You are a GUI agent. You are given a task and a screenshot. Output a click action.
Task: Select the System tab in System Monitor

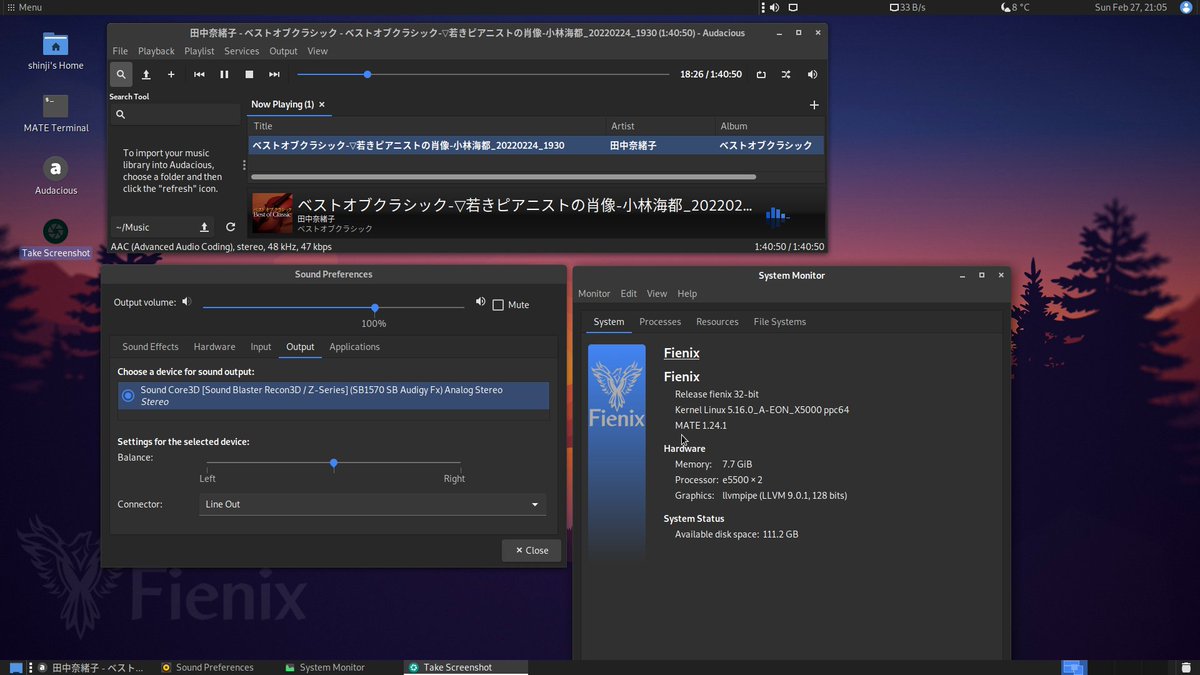coord(608,322)
